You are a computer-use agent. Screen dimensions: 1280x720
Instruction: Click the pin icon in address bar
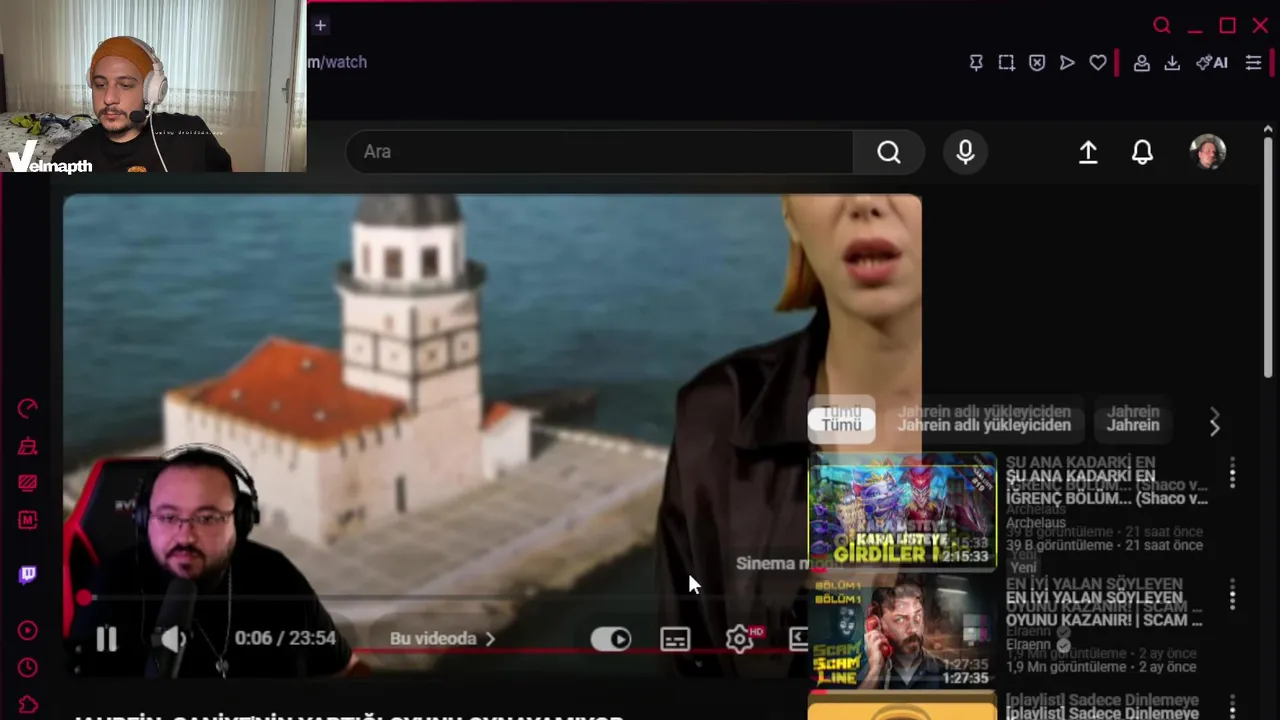click(x=976, y=63)
